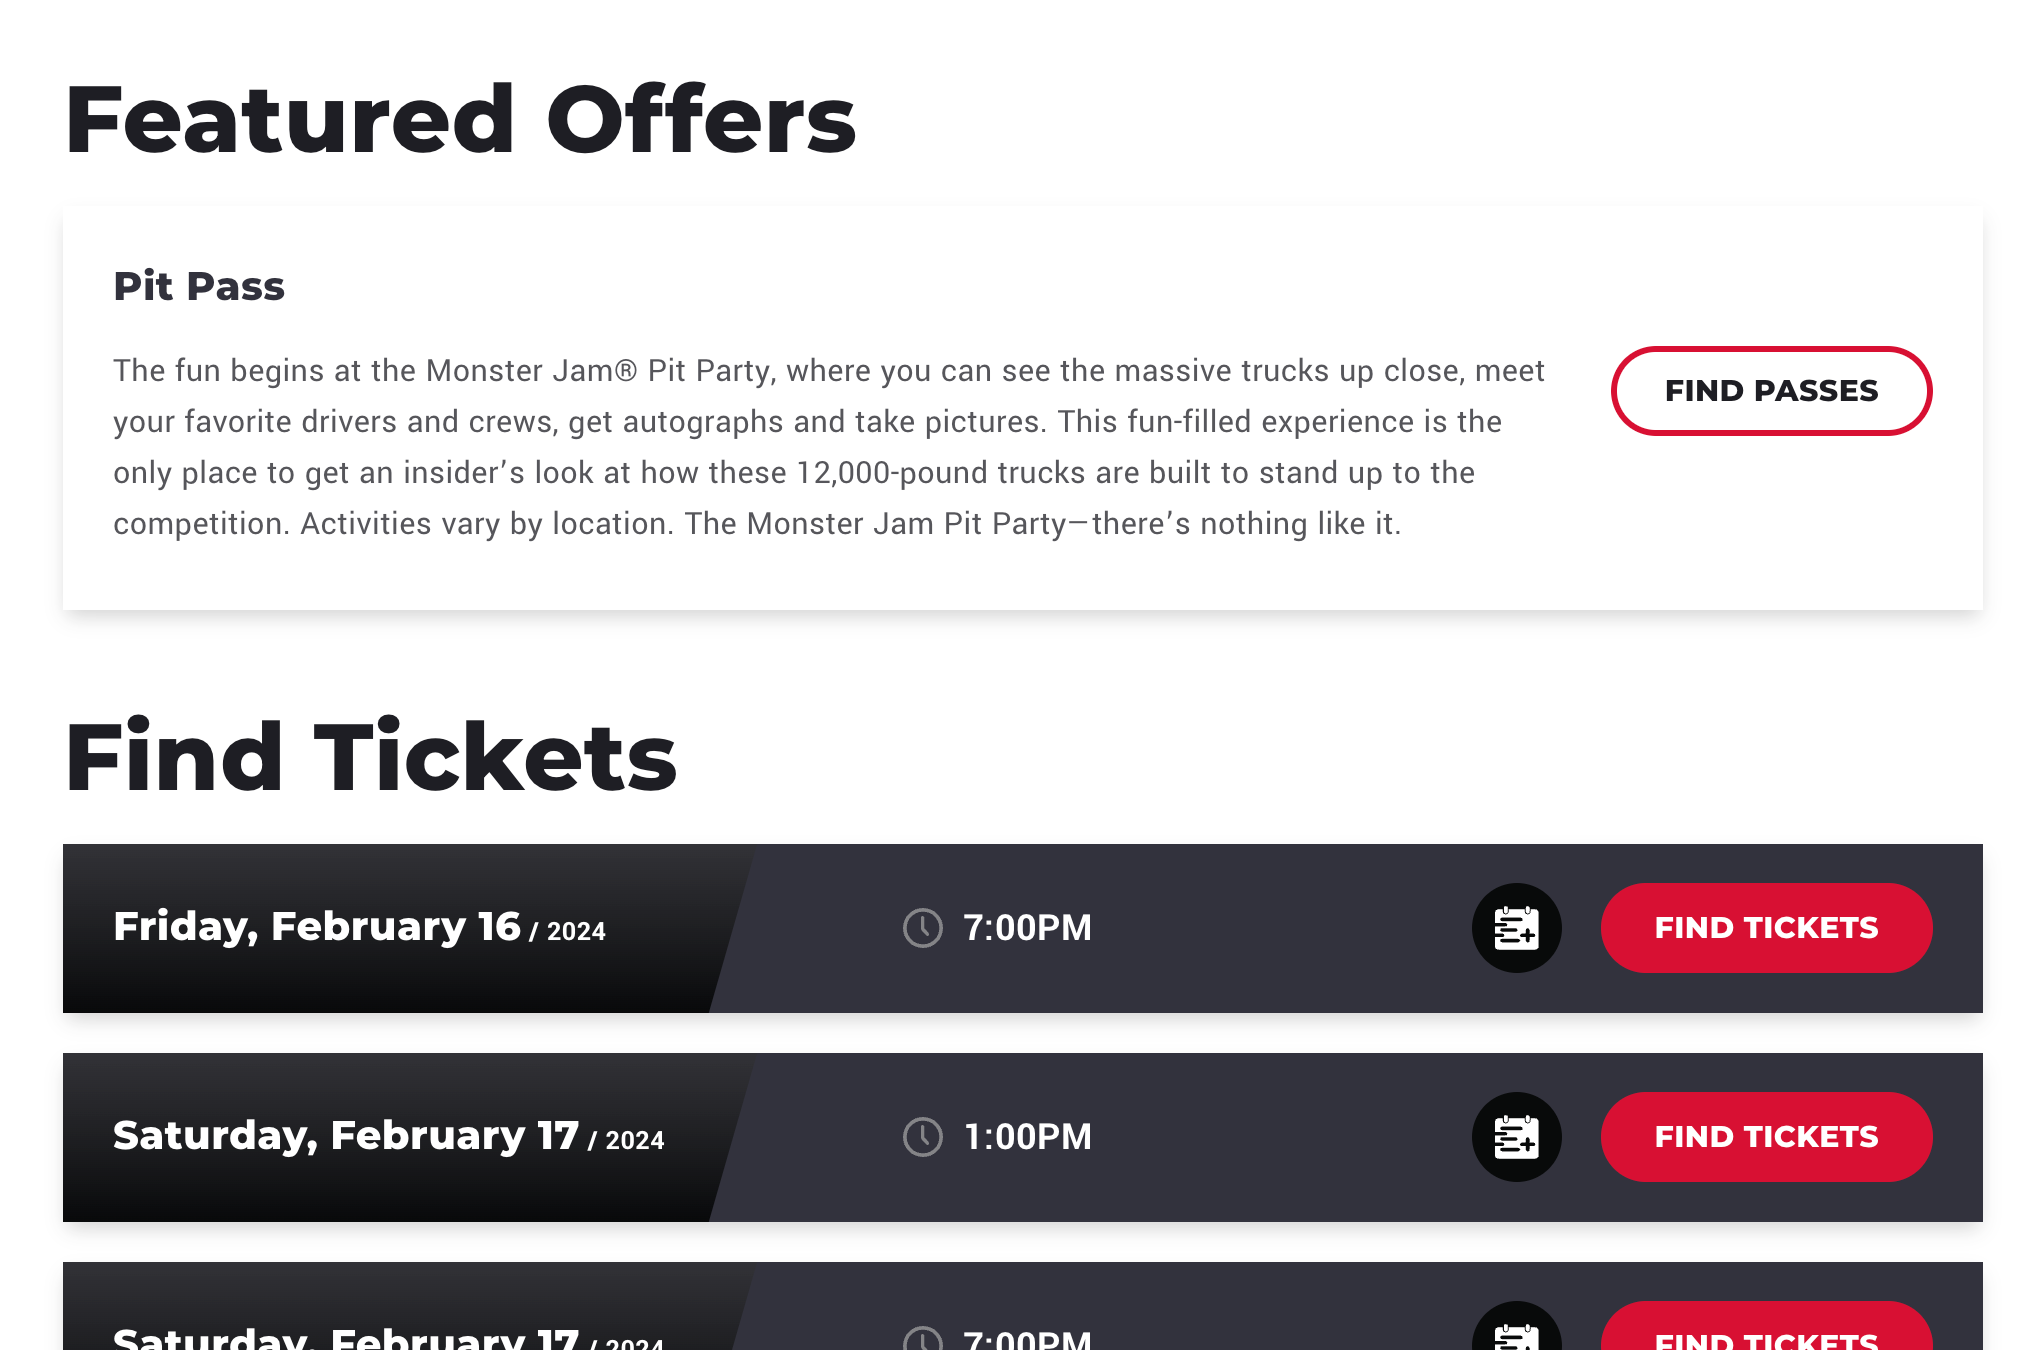Click the 7:00PM showtime text for Friday
This screenshot has width=2024, height=1350.
[x=1026, y=928]
